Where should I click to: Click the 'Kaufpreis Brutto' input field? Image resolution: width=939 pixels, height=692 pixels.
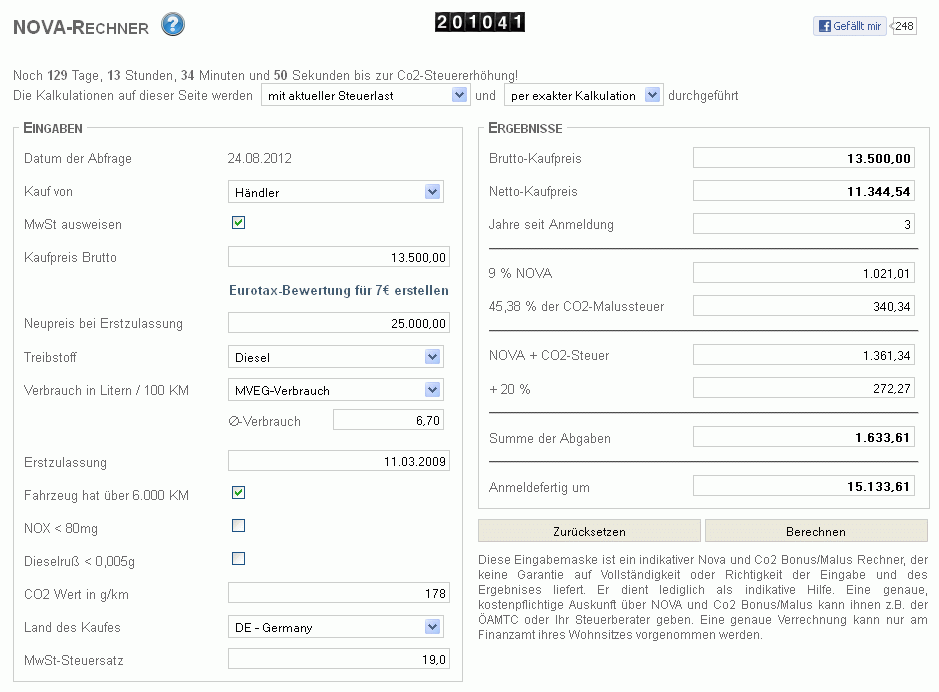(x=338, y=257)
